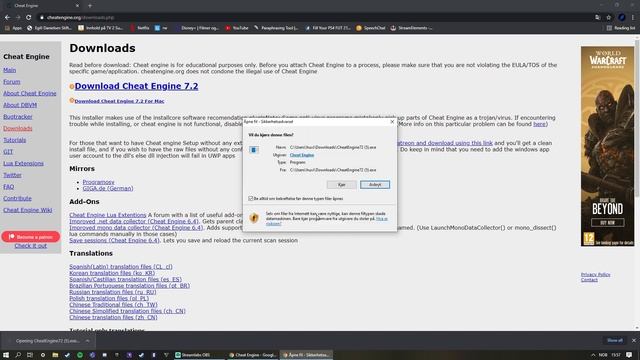
Task: Open the Cheat Engine Lua Extentions add-on link
Action: point(107,215)
